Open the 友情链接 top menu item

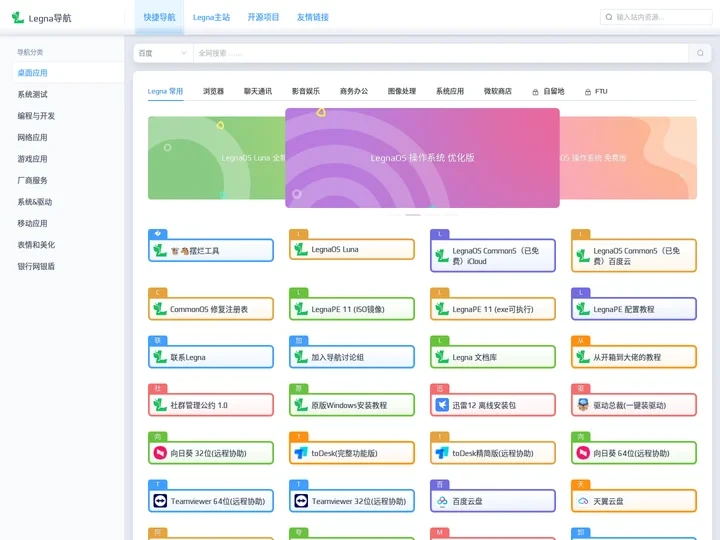tap(313, 17)
